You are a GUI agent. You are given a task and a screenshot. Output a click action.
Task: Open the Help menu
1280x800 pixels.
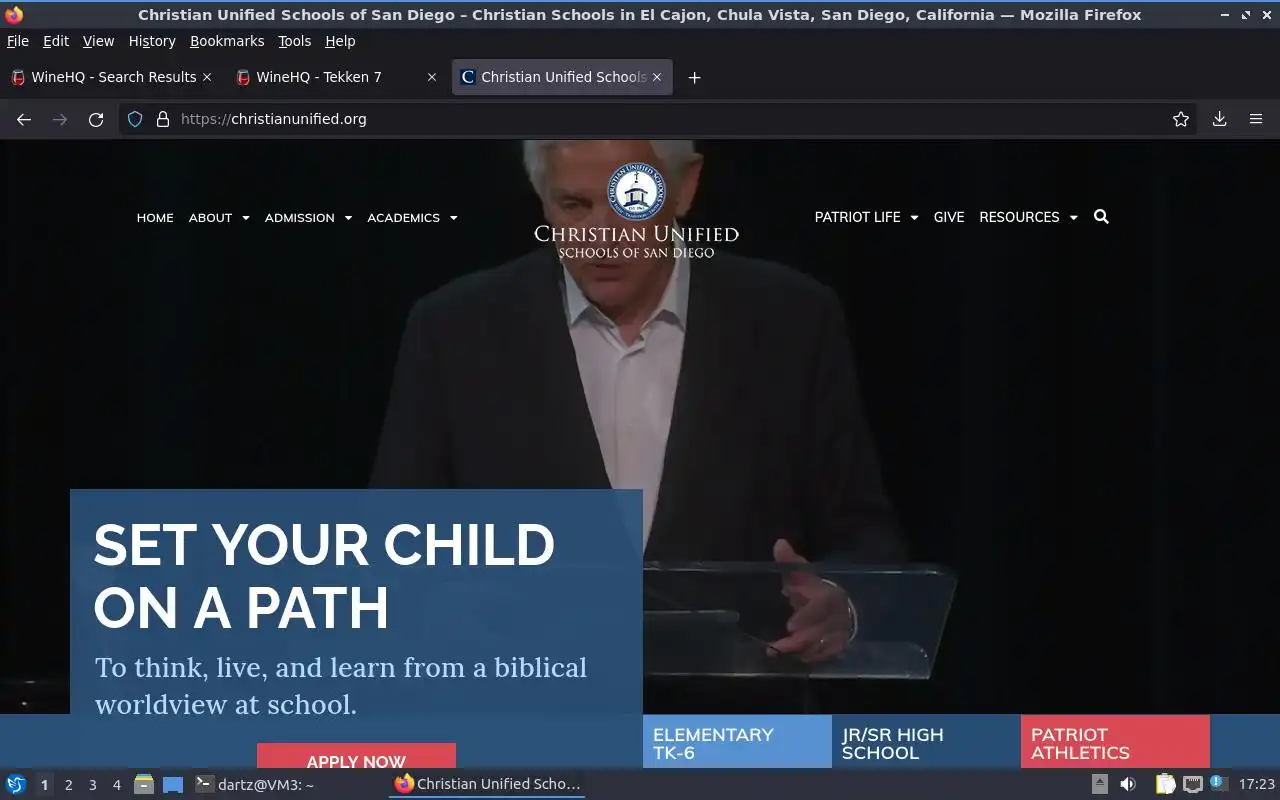pos(340,41)
